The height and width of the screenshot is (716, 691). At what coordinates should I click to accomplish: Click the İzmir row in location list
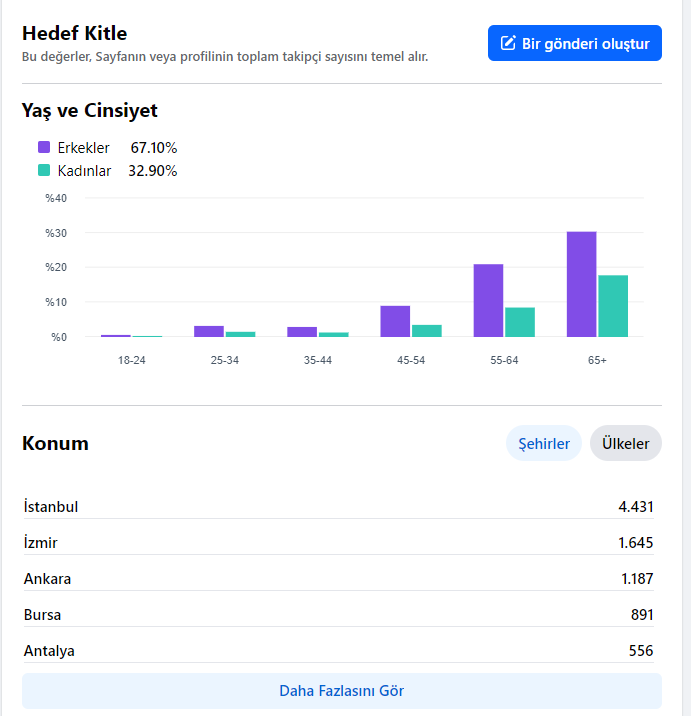(x=338, y=542)
